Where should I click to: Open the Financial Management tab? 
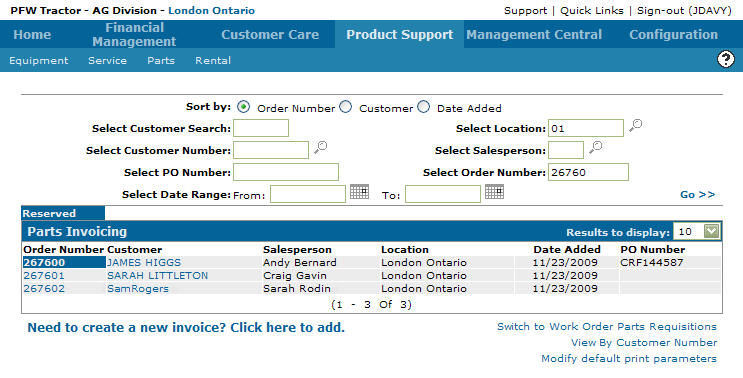tap(134, 34)
